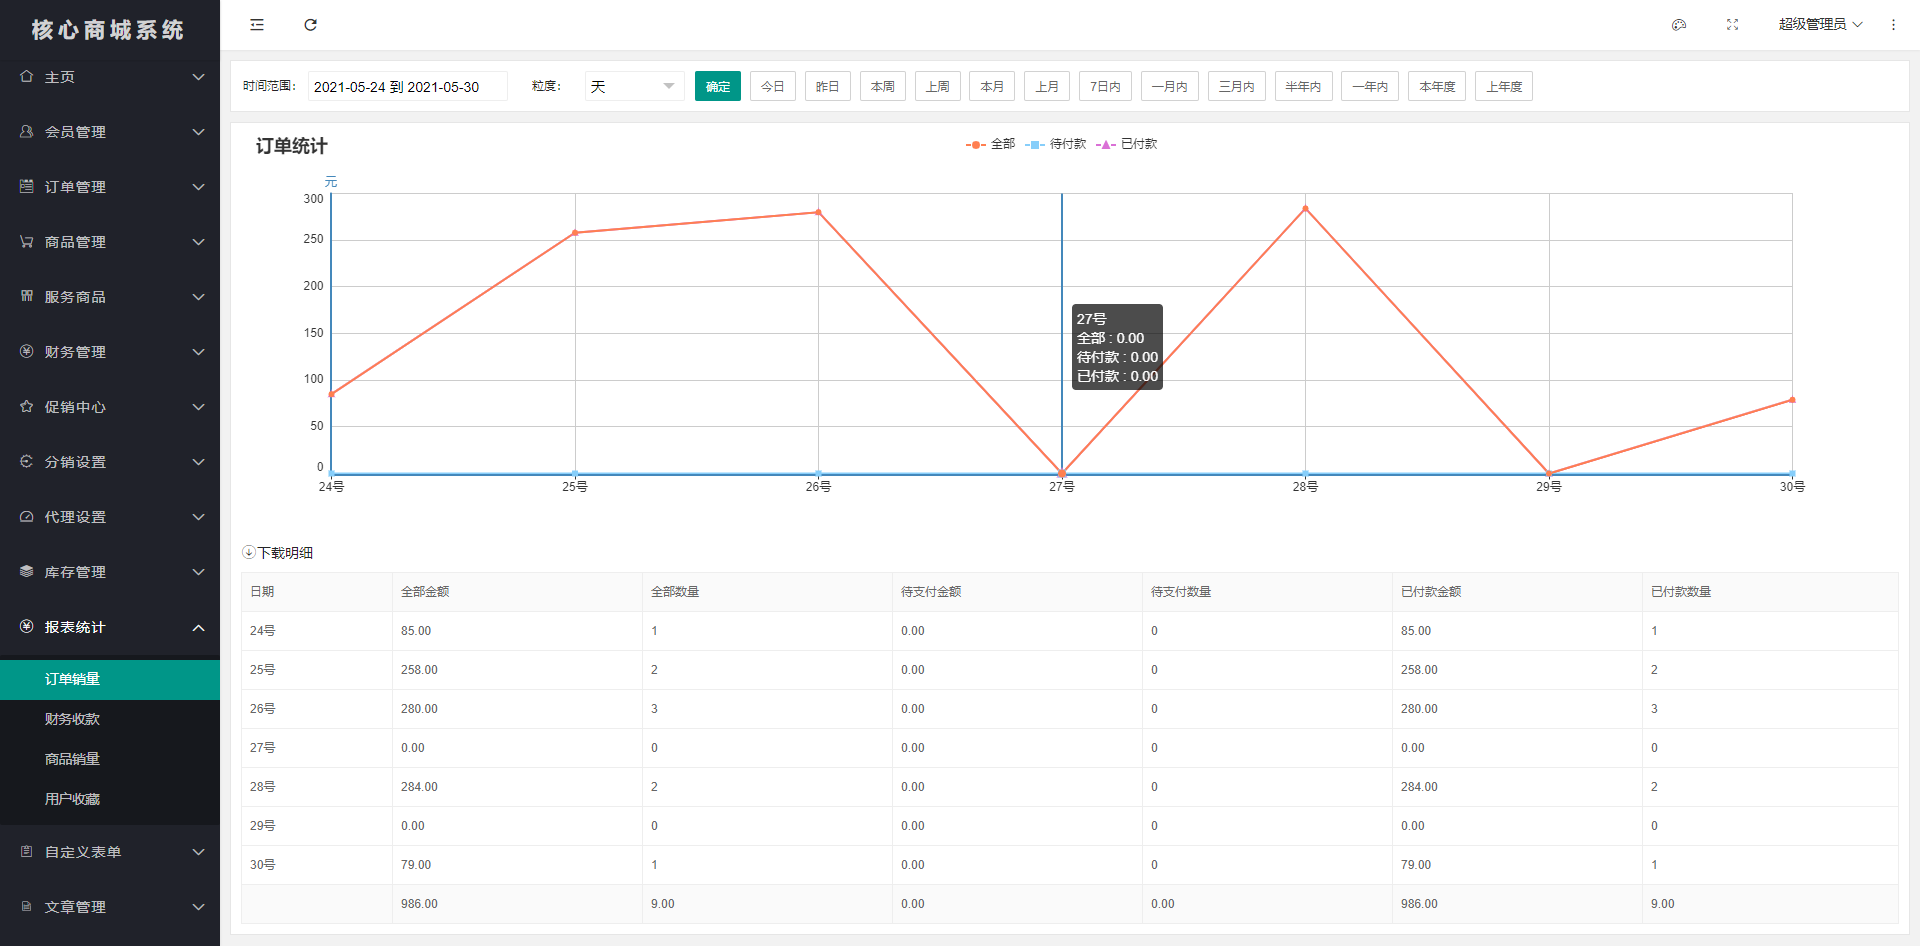1920x946 pixels.
Task: Open the theme palette icon
Action: click(1679, 25)
